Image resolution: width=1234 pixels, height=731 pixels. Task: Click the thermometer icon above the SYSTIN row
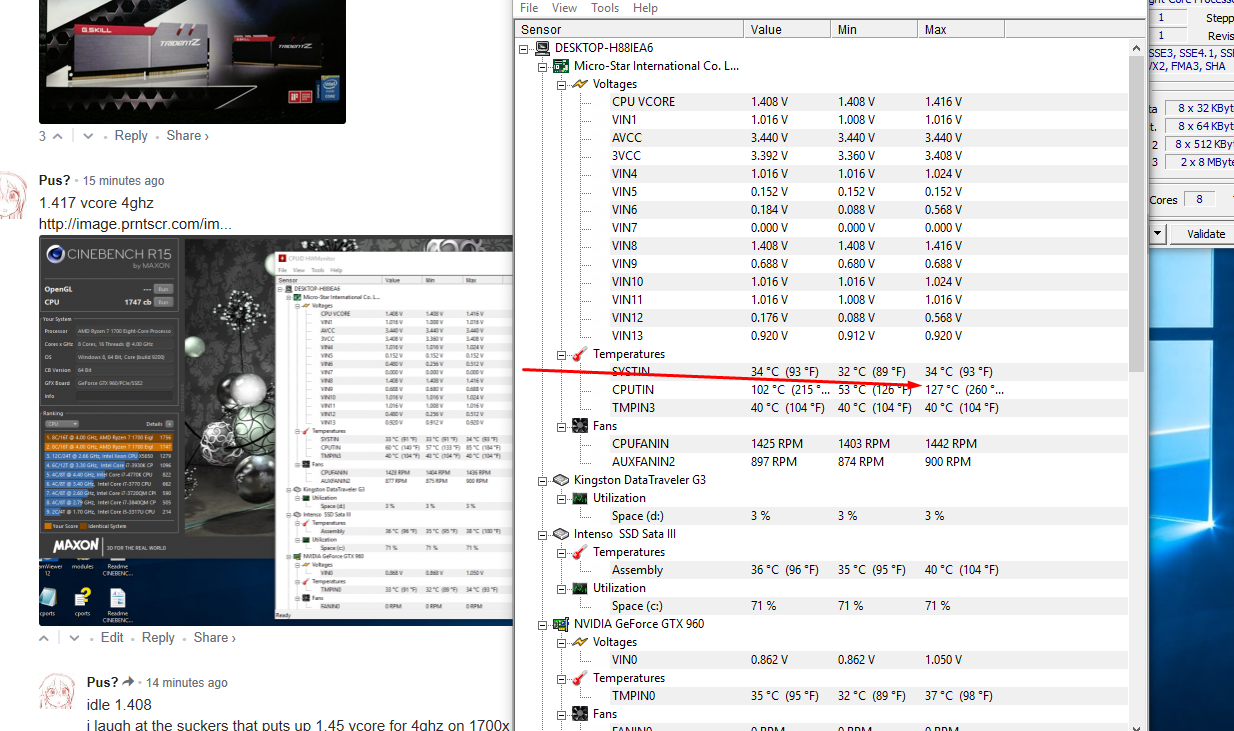580,354
